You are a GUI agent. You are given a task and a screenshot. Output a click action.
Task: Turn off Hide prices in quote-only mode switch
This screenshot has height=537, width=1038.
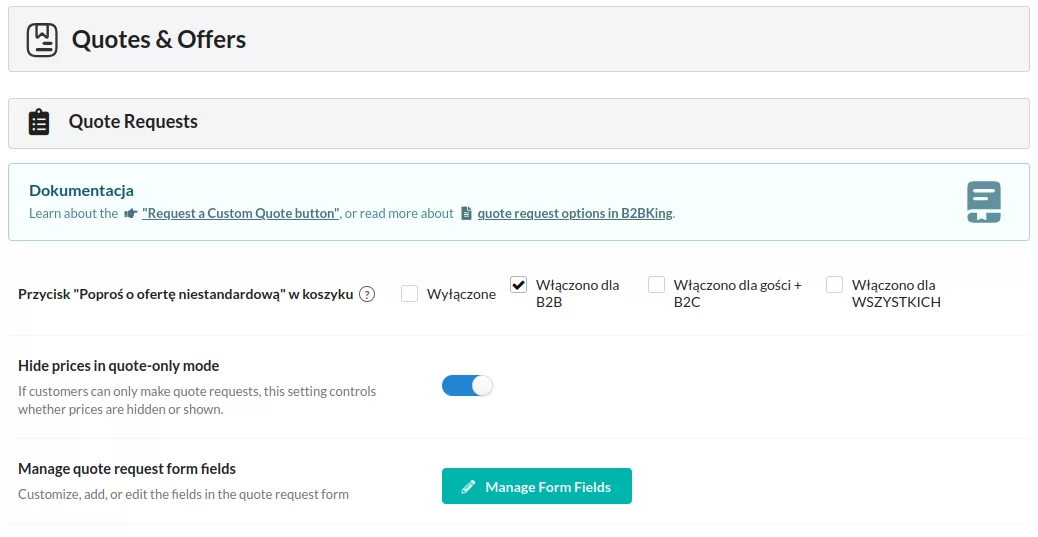tap(467, 385)
